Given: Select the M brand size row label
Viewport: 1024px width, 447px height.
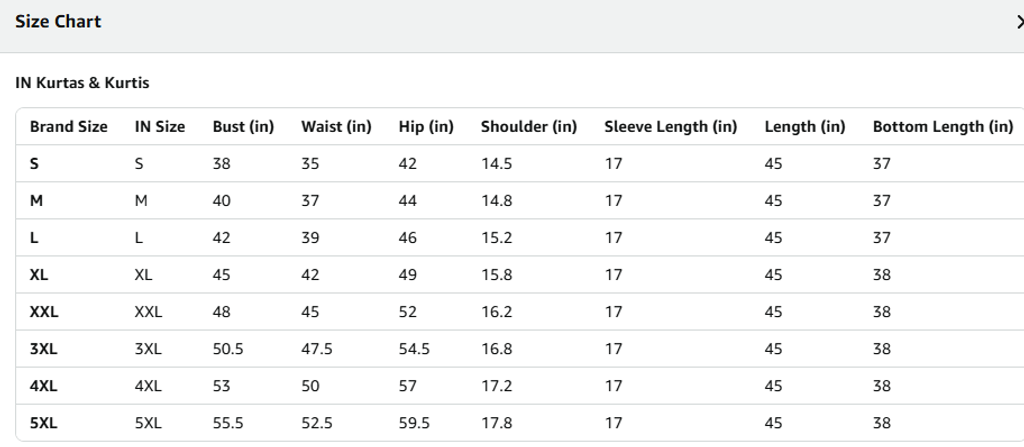Looking at the screenshot, I should coord(37,201).
